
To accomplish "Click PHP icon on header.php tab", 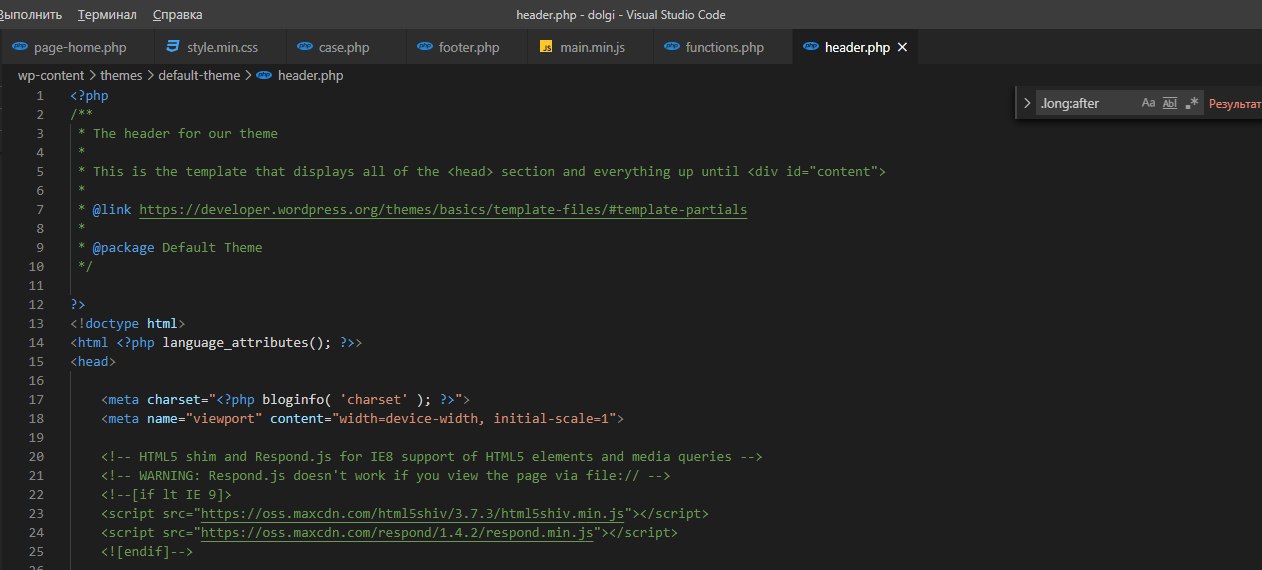I will point(810,47).
